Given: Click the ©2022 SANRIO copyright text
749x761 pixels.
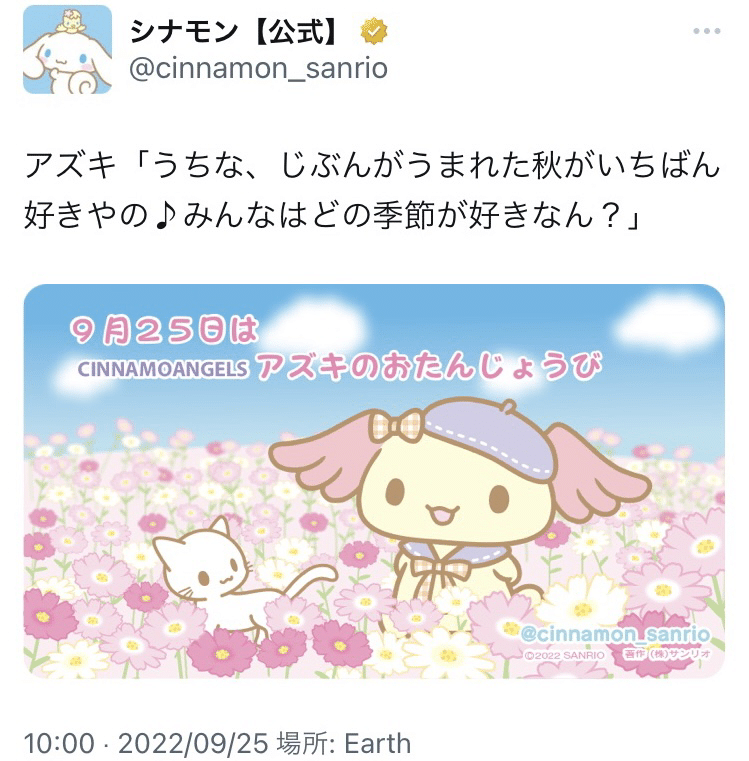Looking at the screenshot, I should 565,655.
